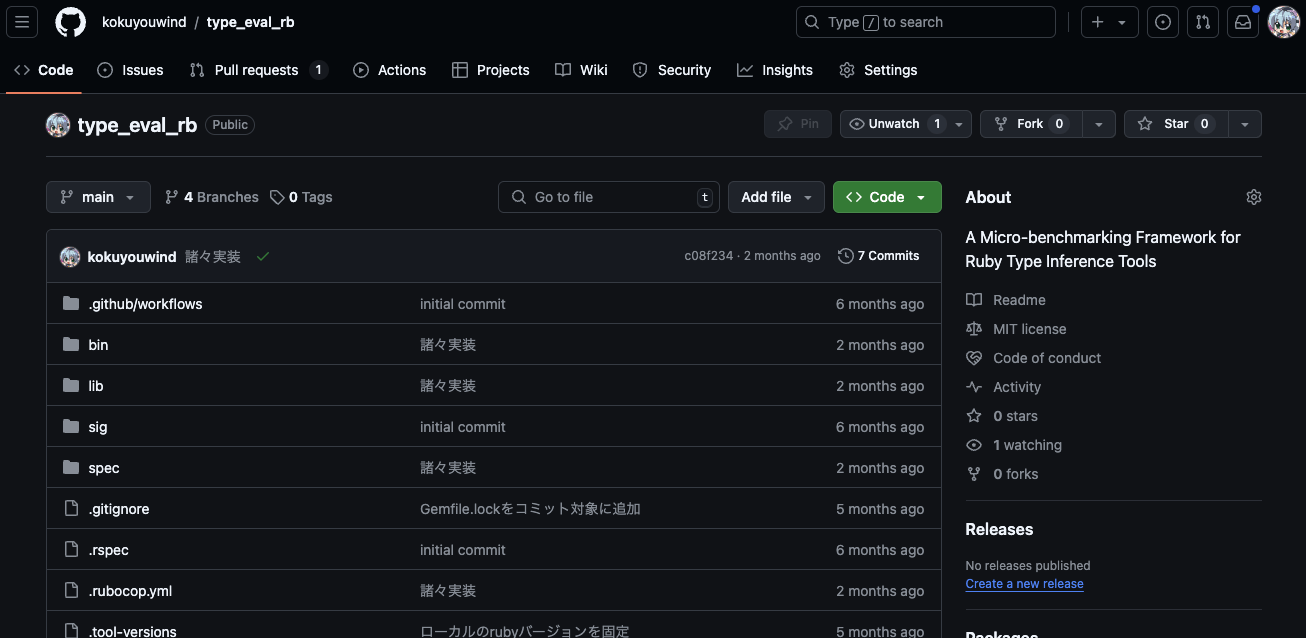Open the spec folder
Viewport: 1306px width, 638px height.
[104, 468]
